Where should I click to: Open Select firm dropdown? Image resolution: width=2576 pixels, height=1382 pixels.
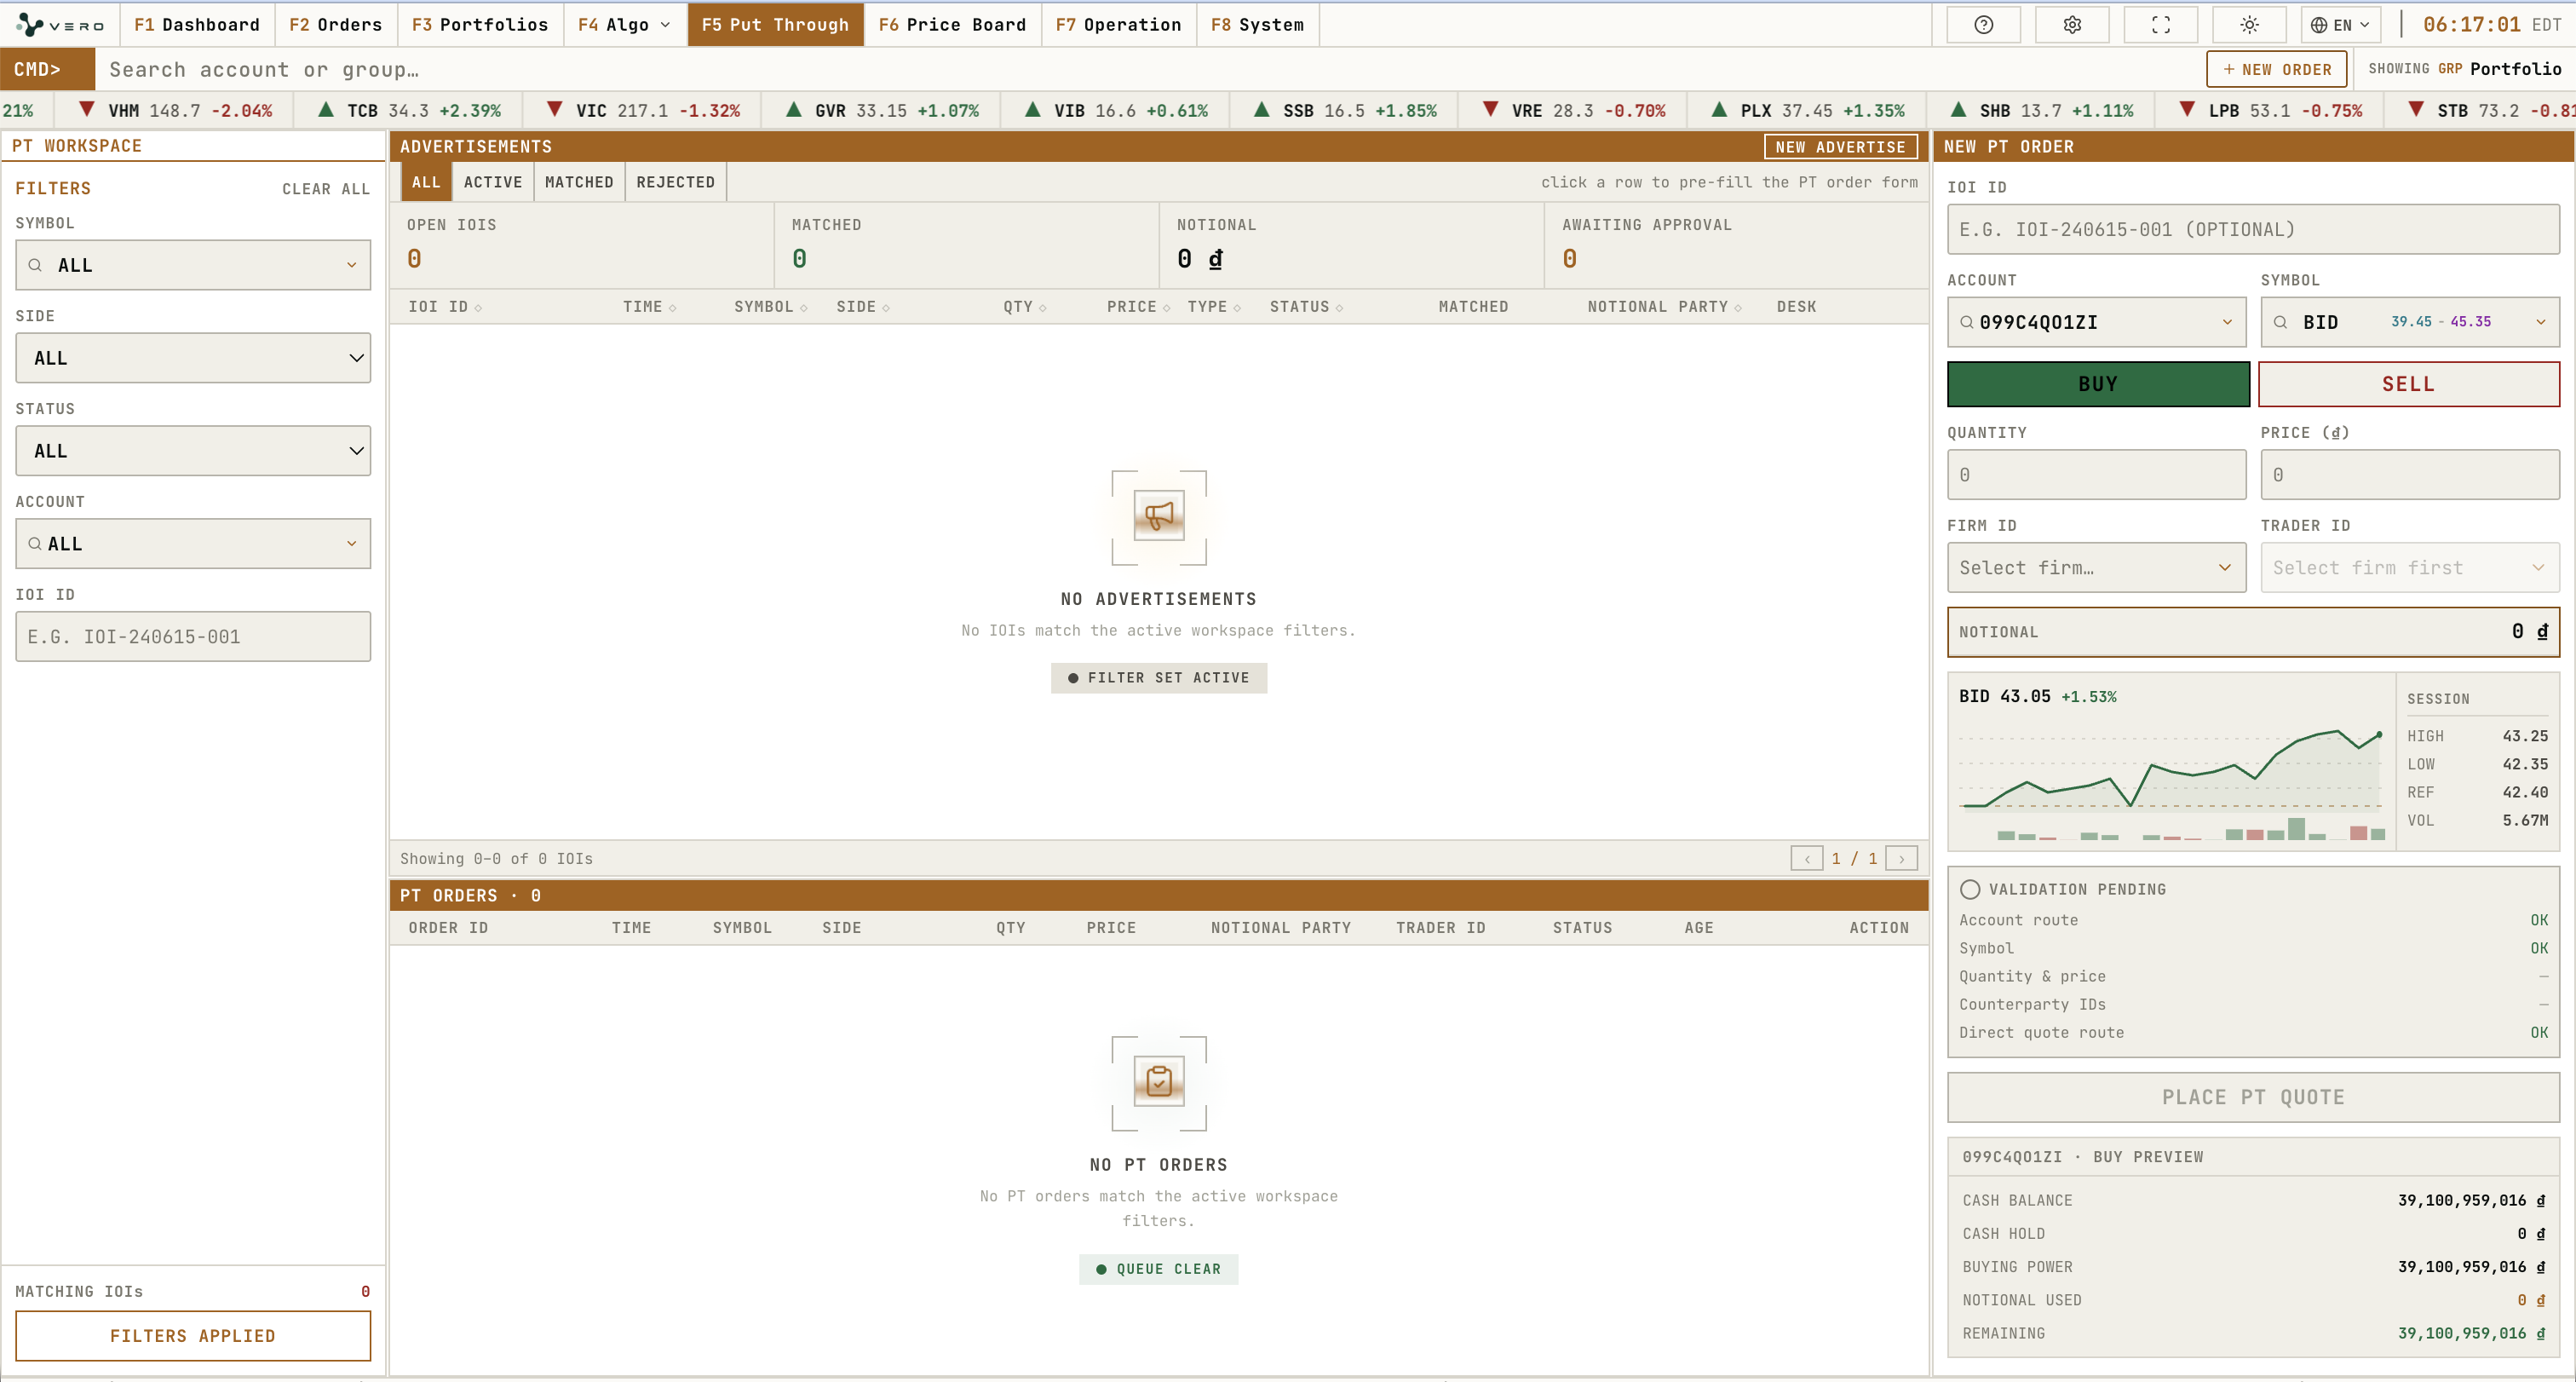(2097, 568)
